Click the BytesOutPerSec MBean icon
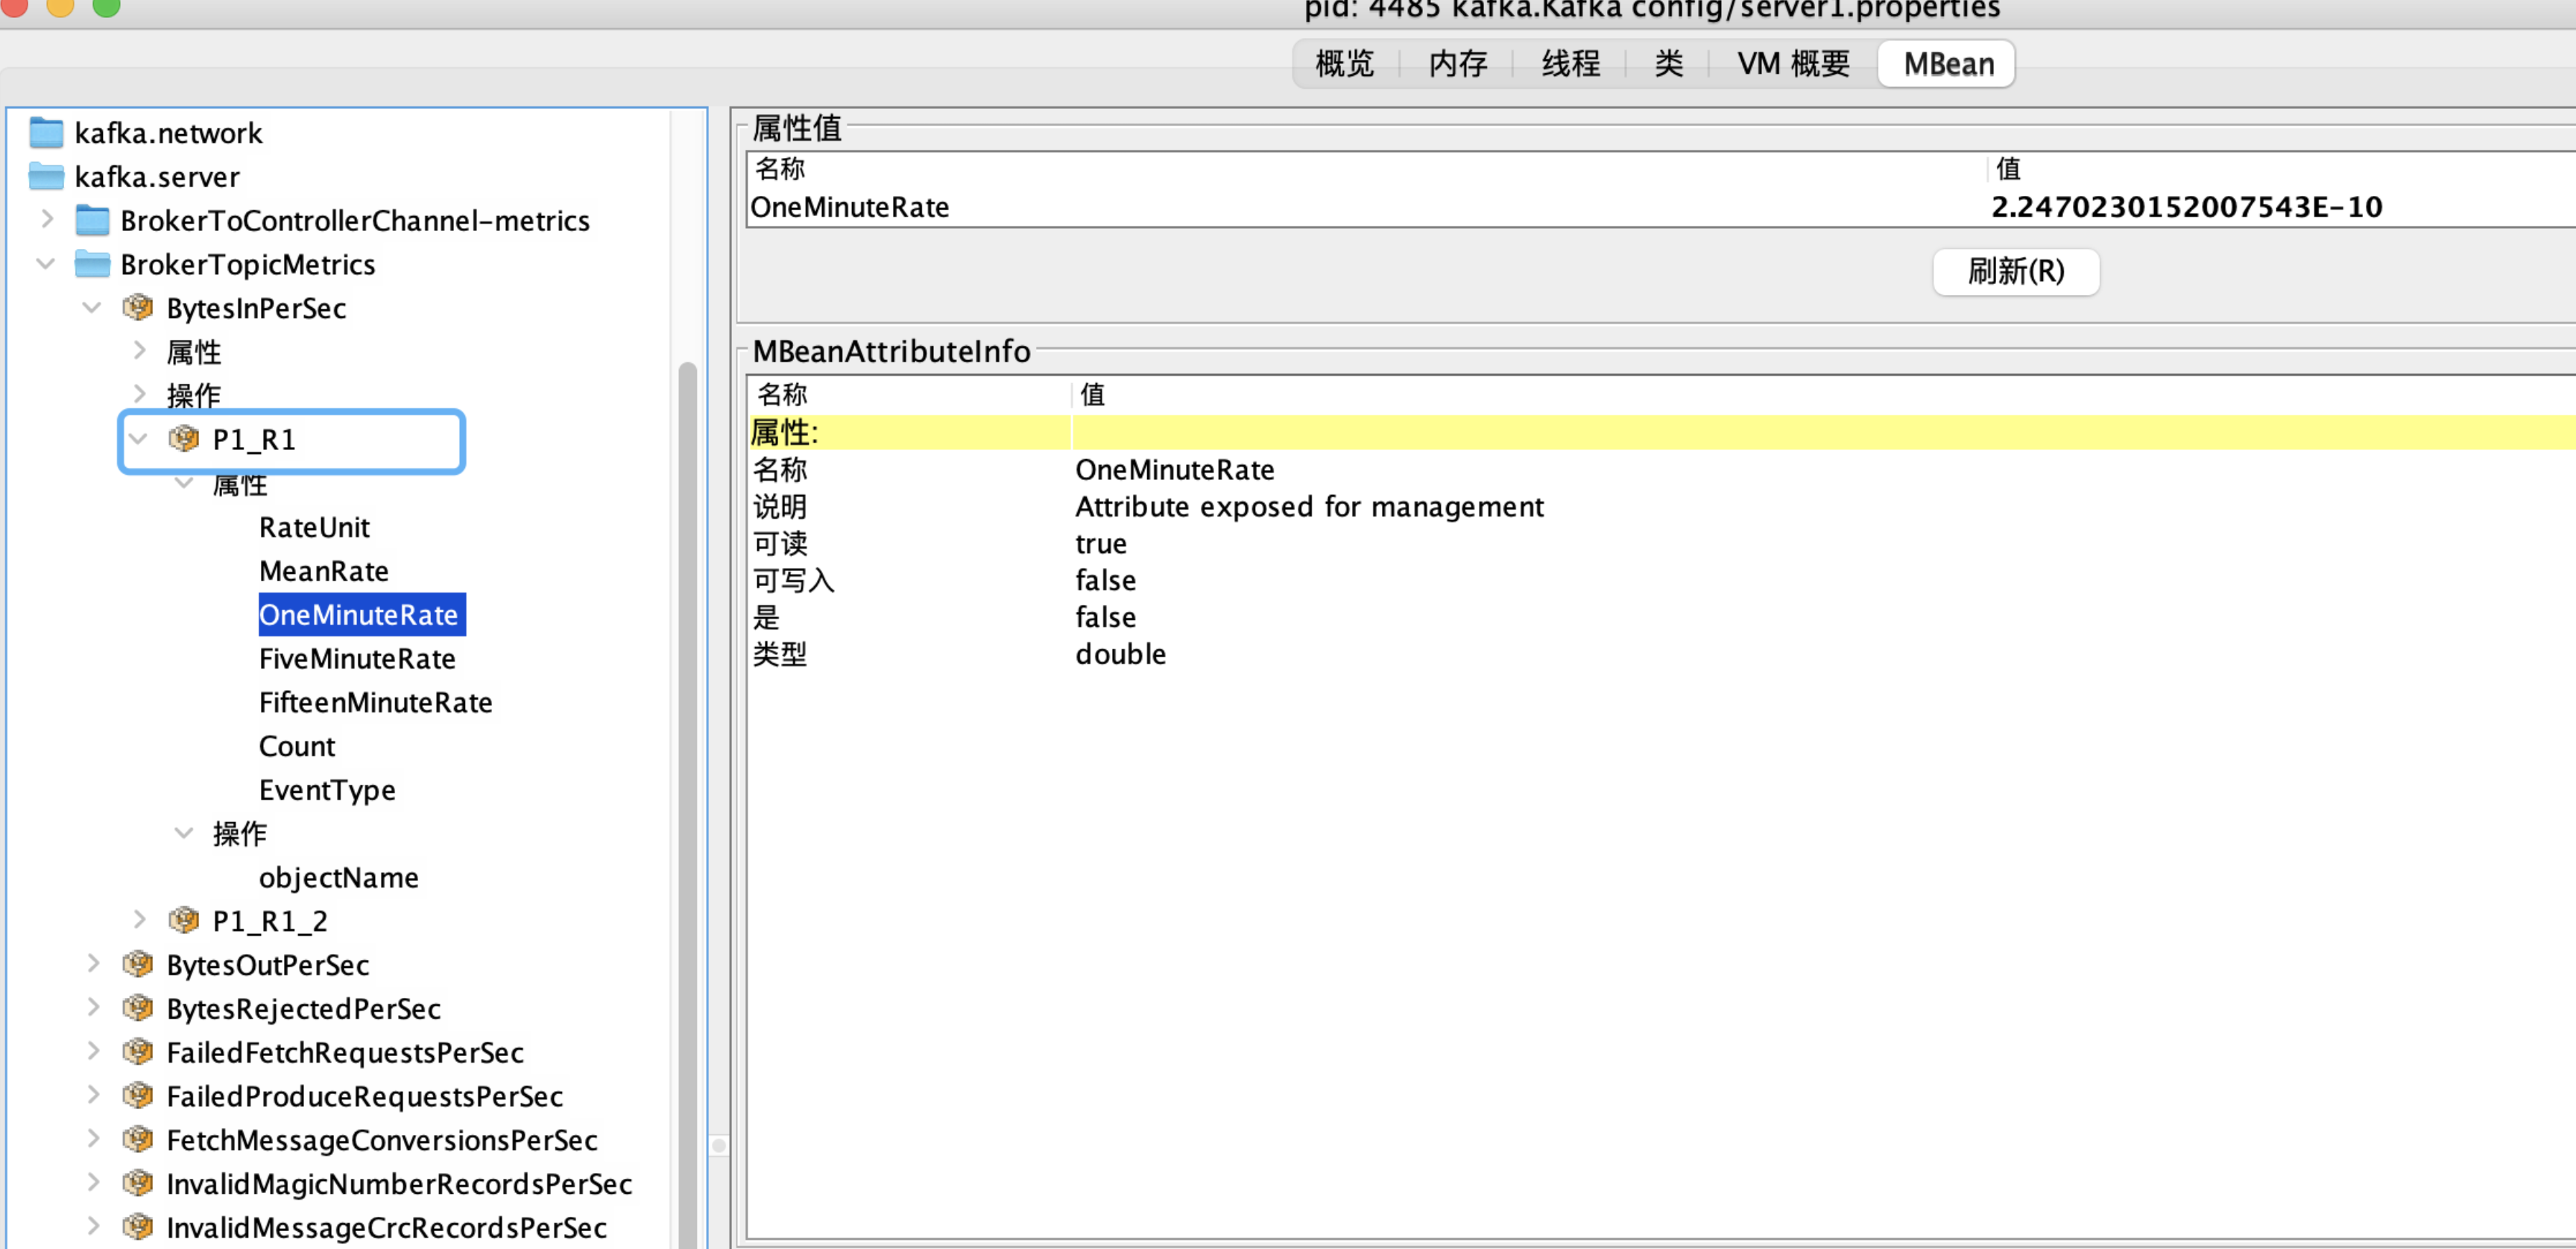This screenshot has height=1249, width=2576. click(x=138, y=965)
